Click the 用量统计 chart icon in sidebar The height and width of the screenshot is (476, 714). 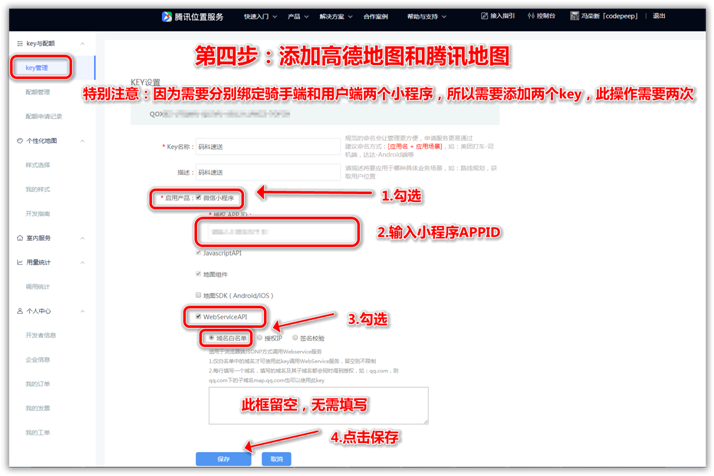[20, 262]
